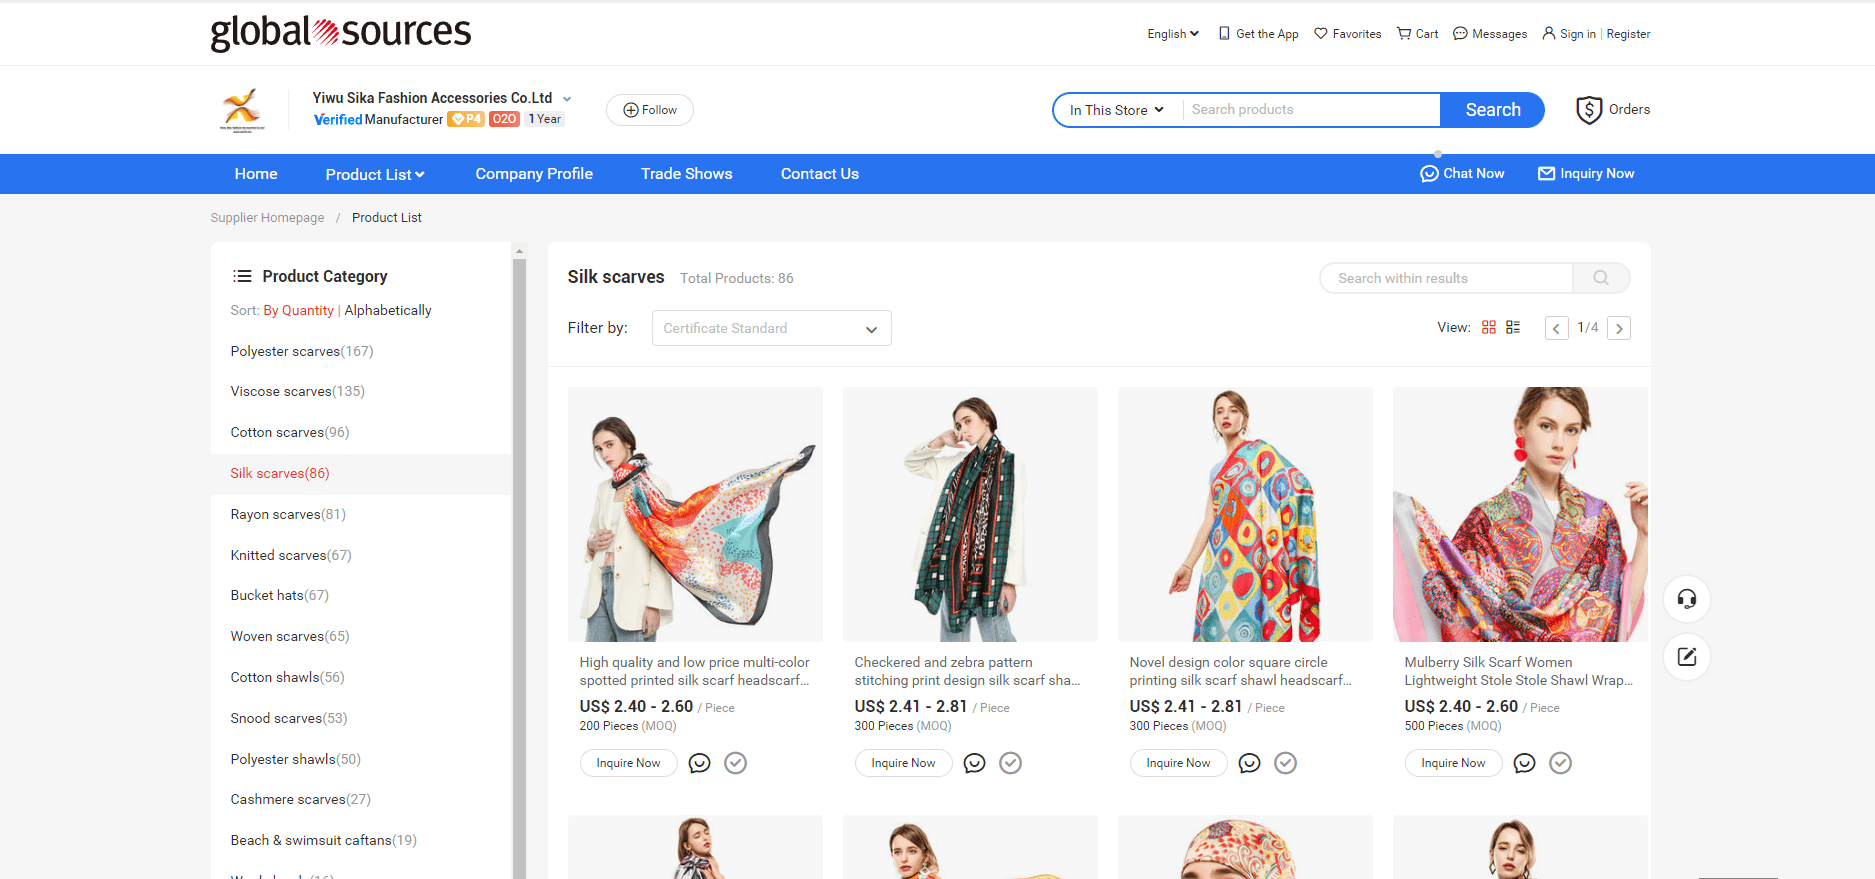Viewport: 1875px width, 879px height.
Task: Select Viscose scarves(135) category
Action: (x=298, y=392)
